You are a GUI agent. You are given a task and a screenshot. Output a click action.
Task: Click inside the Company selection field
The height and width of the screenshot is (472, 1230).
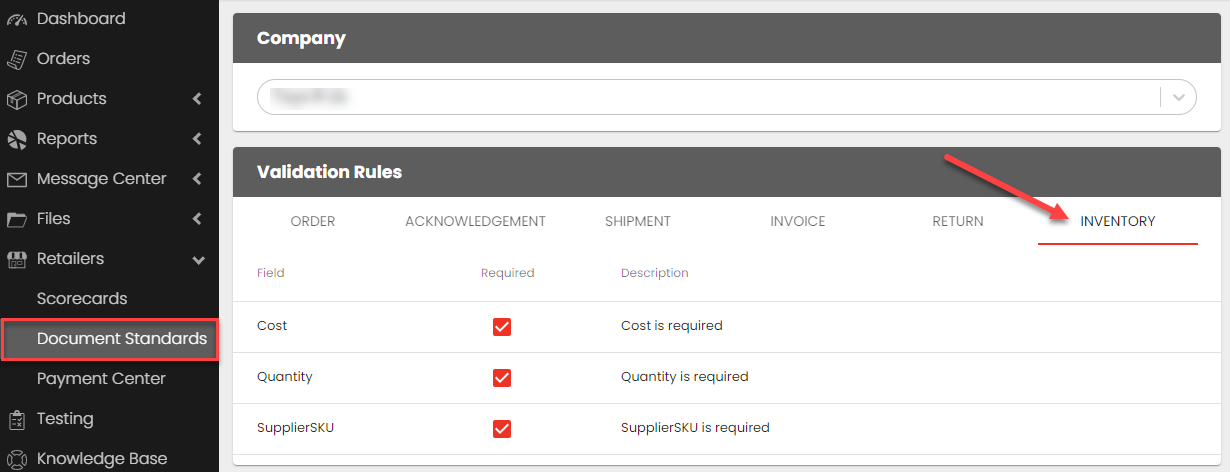click(700, 97)
